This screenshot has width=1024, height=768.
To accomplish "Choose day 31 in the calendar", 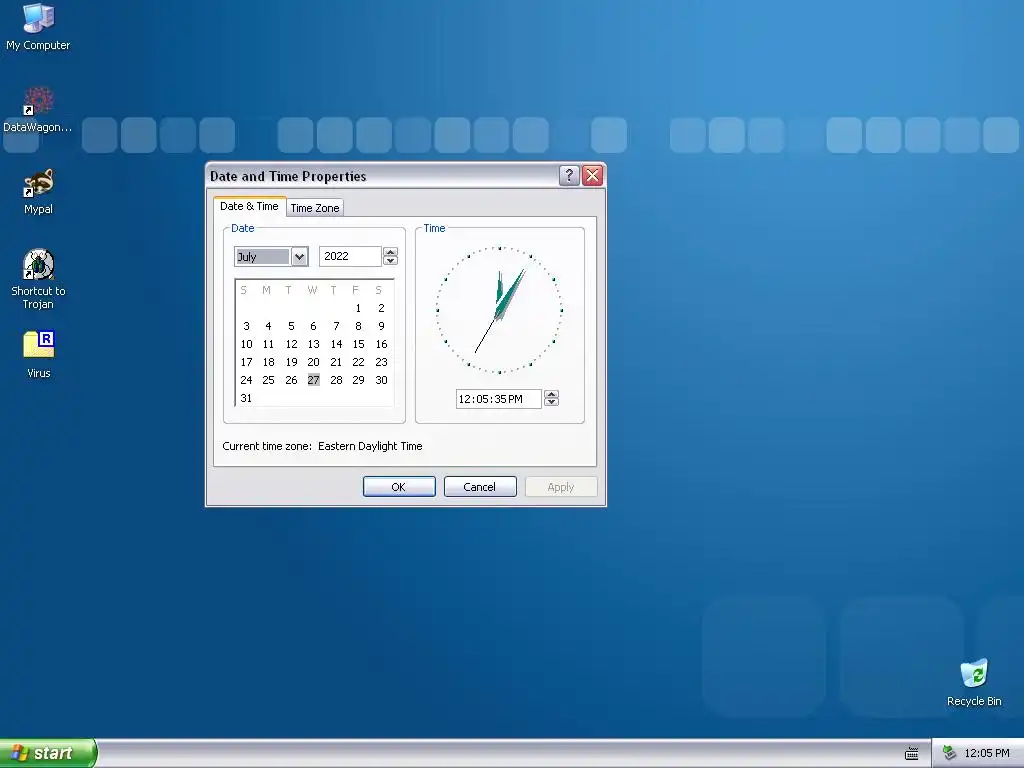I will coord(246,398).
